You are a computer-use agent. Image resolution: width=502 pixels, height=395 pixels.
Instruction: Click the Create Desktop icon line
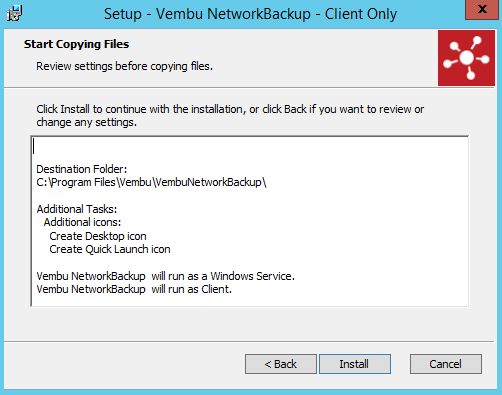tap(98, 236)
